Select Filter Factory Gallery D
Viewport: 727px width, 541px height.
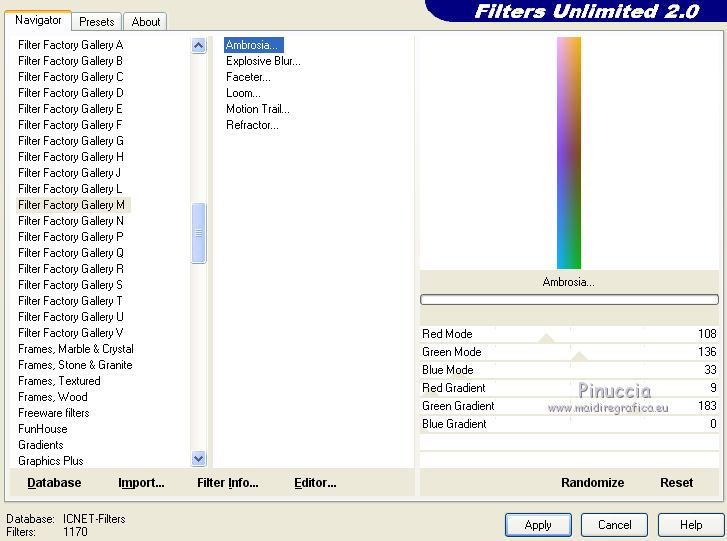(x=70, y=93)
